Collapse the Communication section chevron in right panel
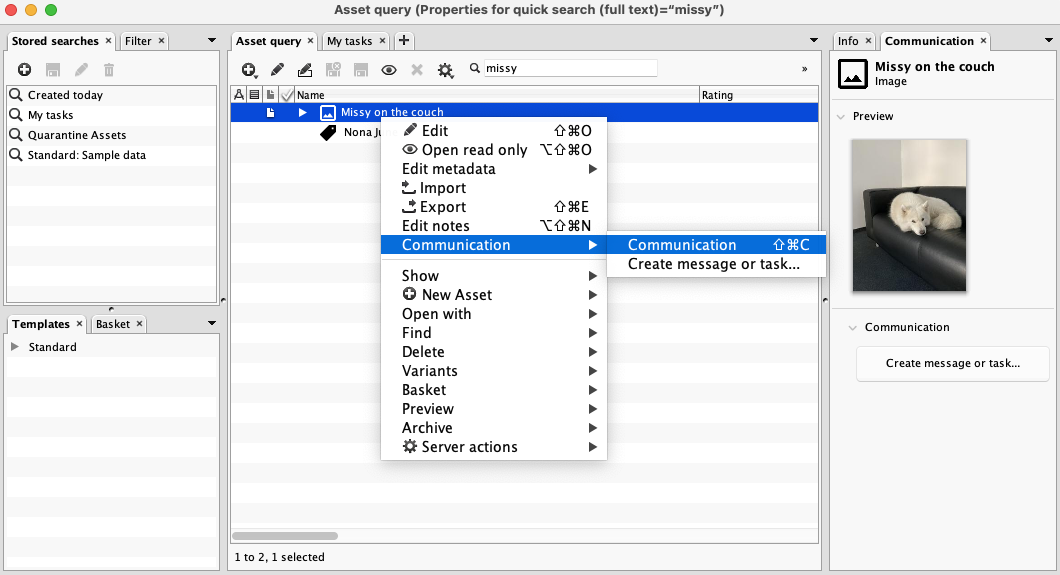The width and height of the screenshot is (1060, 575). (853, 327)
